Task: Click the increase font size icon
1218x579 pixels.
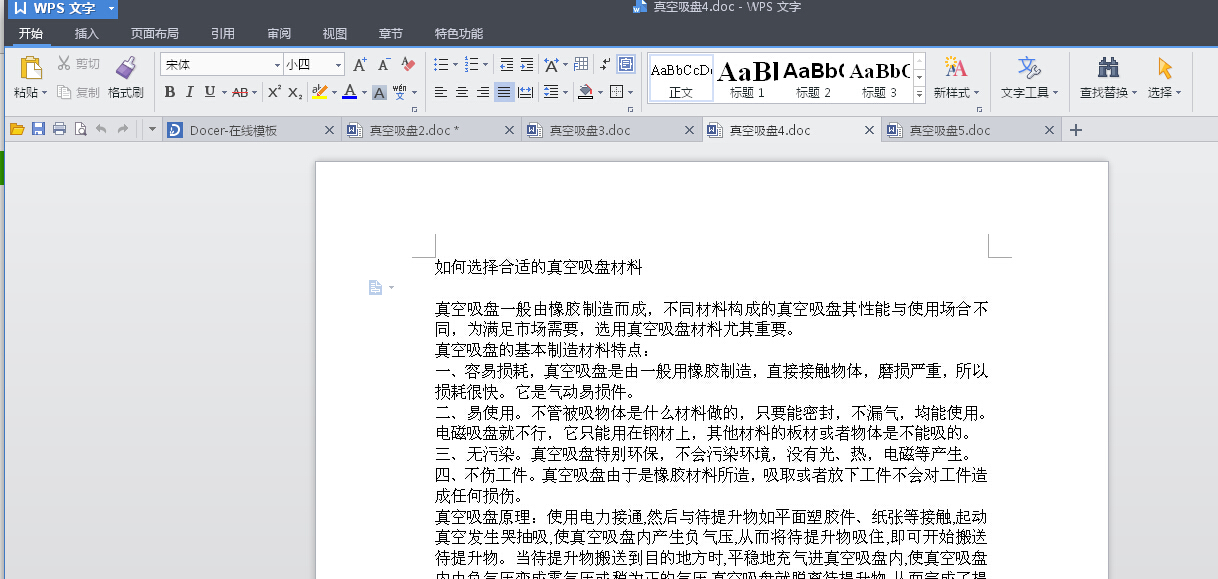Action: 361,64
